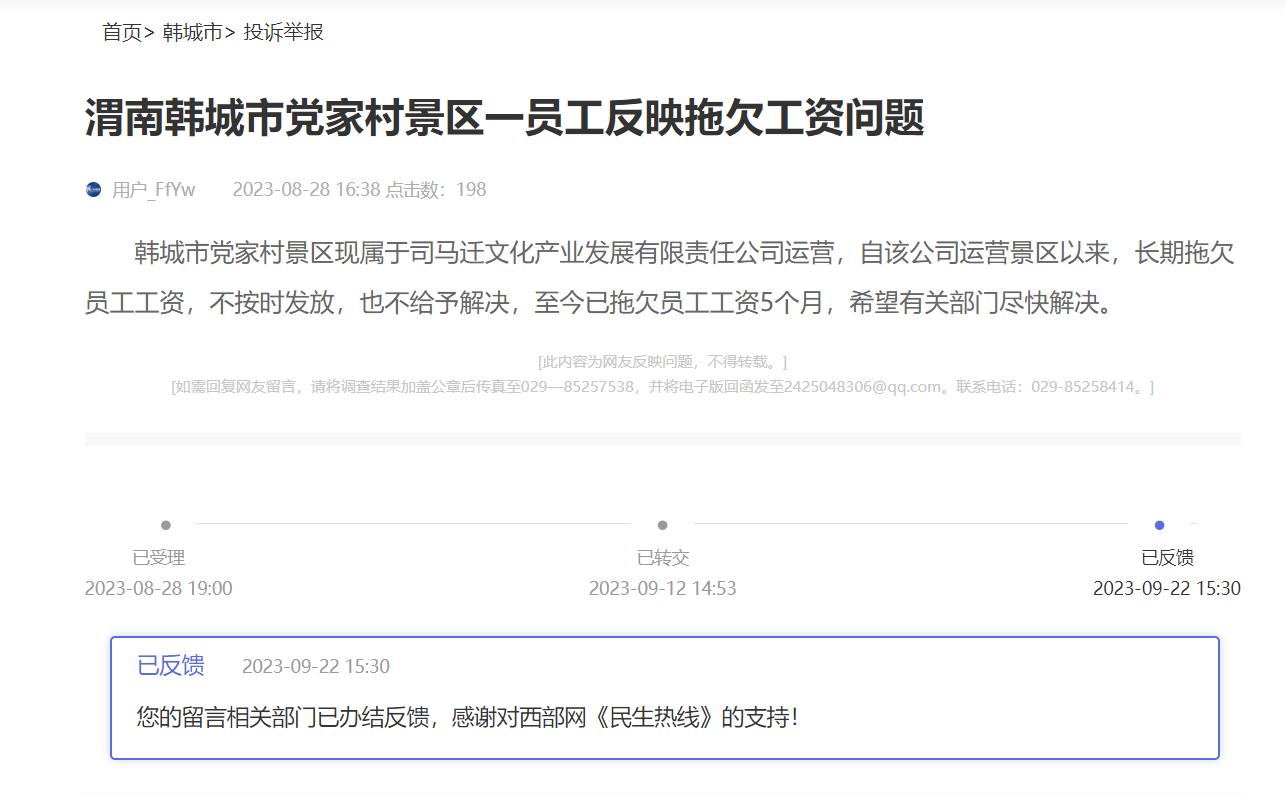The height and width of the screenshot is (794, 1285).
Task: Click the user avatar icon beside 用户_FfYw
Action: pos(94,189)
